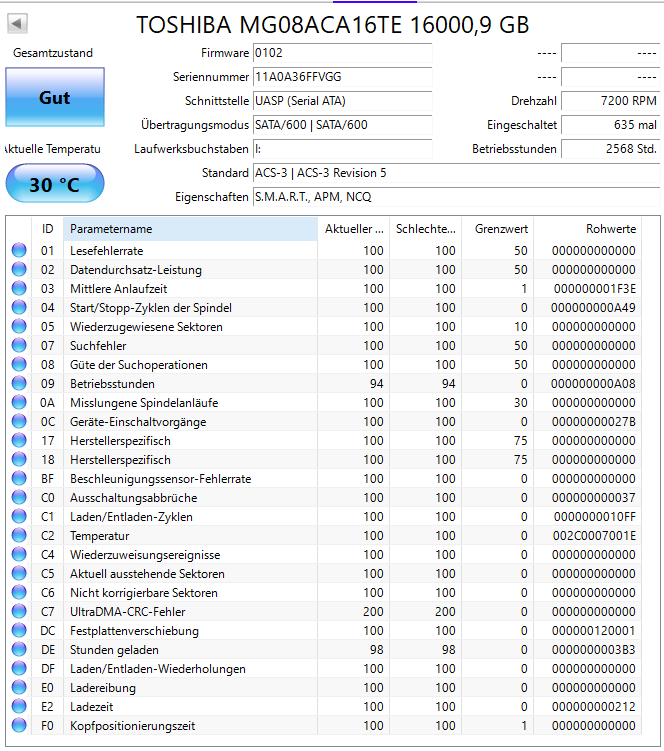The image size is (664, 751).
Task: Click the Schnittstelle field UASP (Serial ATA)
Action: tap(343, 101)
